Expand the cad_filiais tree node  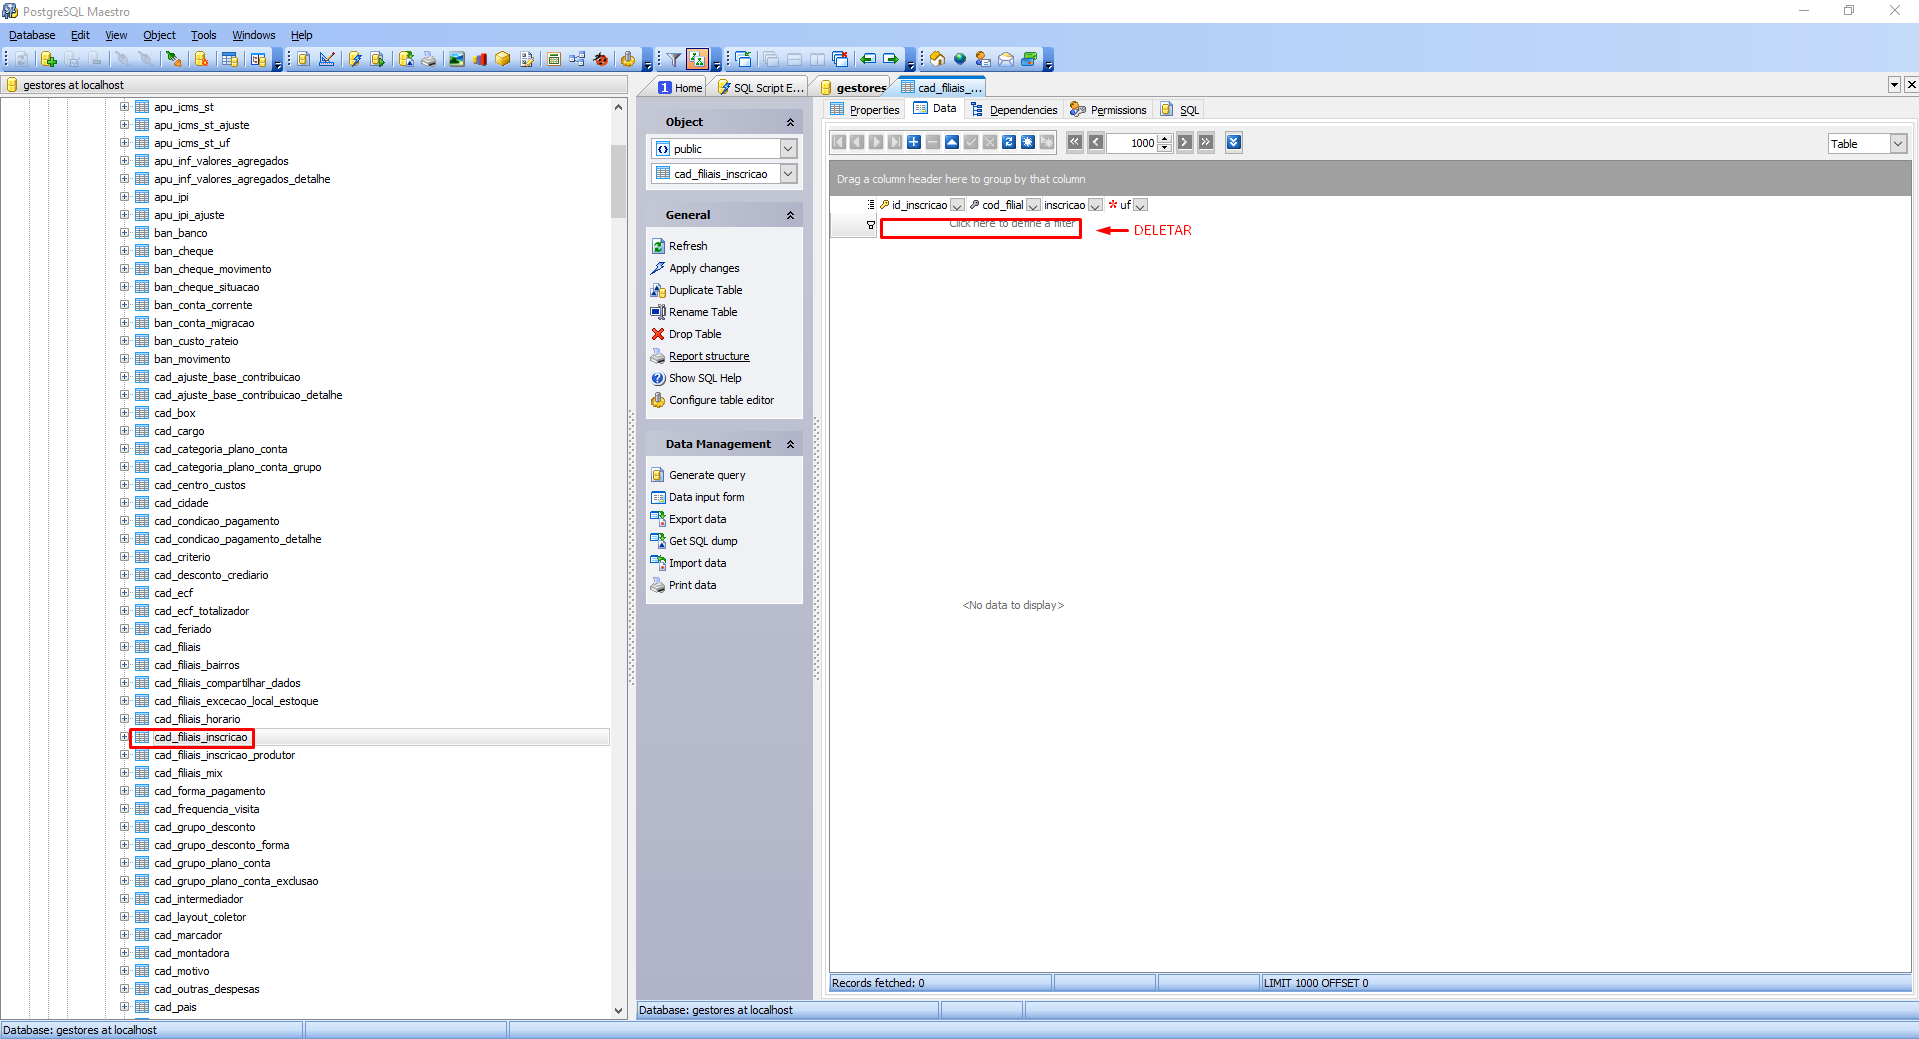(125, 647)
